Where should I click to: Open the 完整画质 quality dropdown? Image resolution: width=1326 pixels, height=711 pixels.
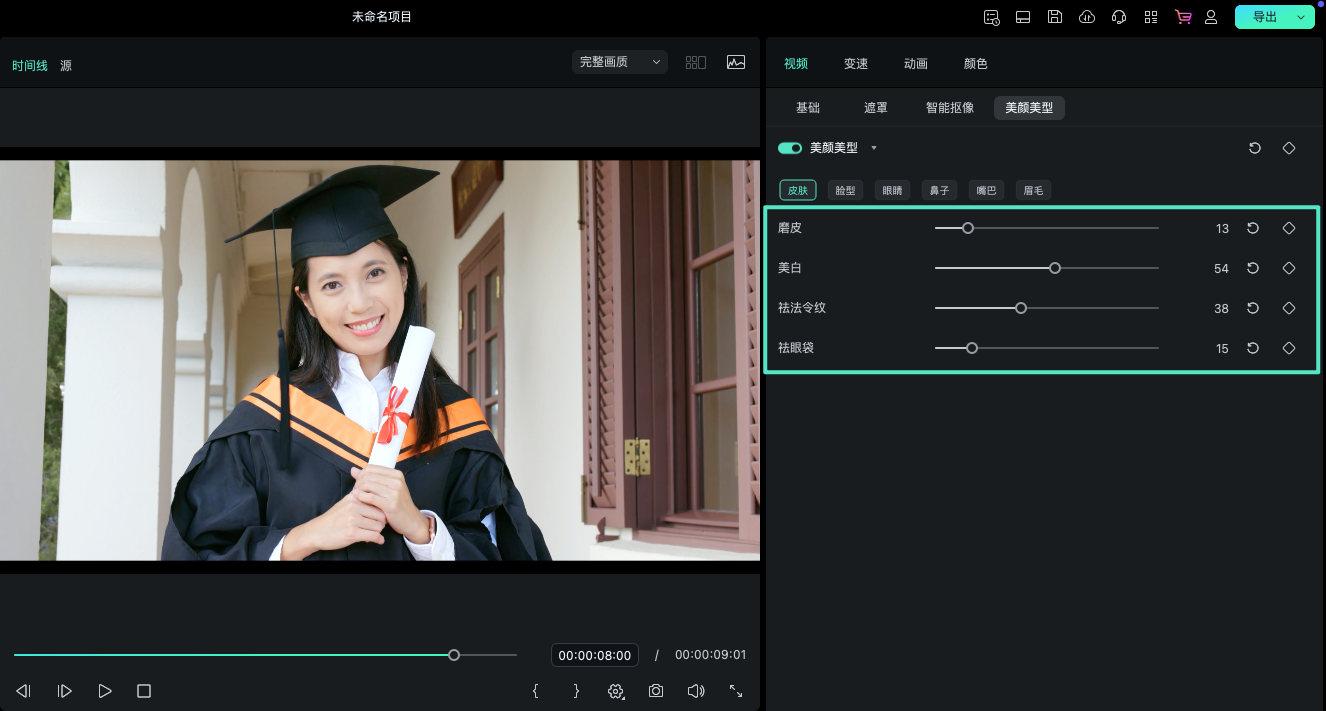click(620, 62)
